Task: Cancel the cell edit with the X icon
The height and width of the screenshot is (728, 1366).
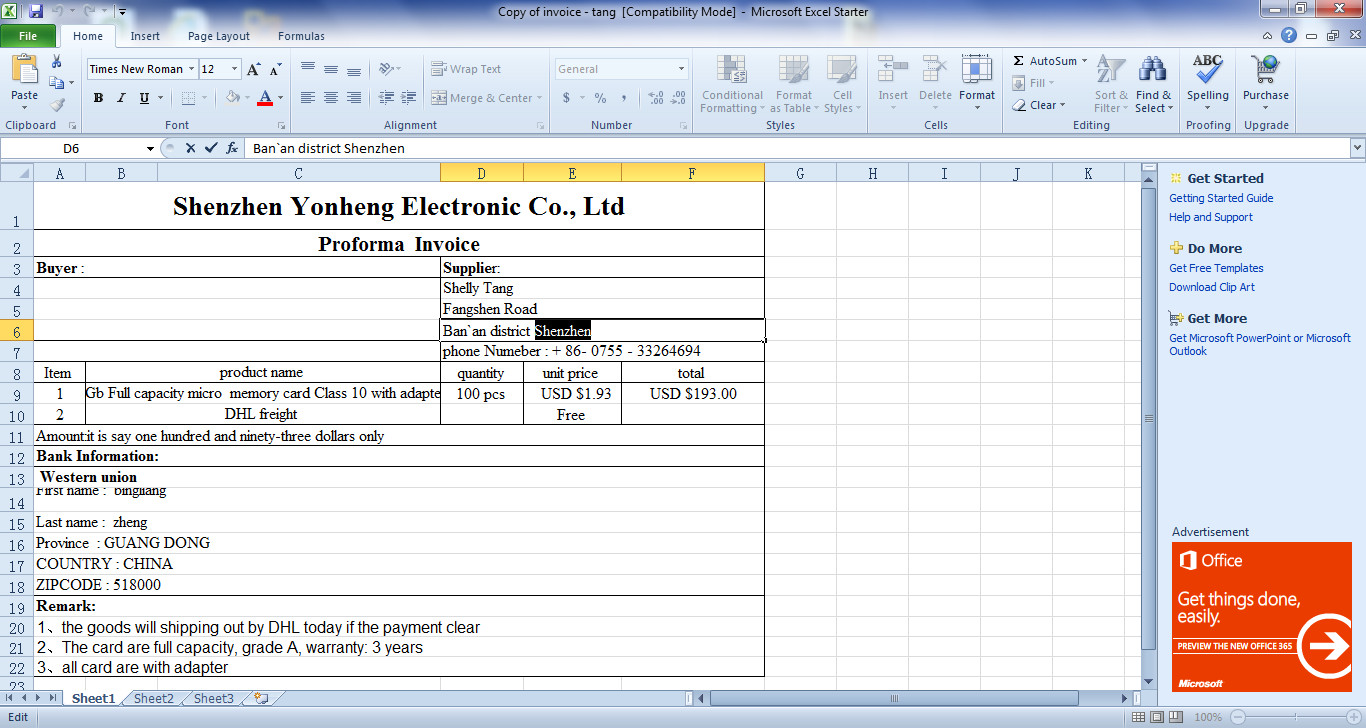Action: pos(190,148)
